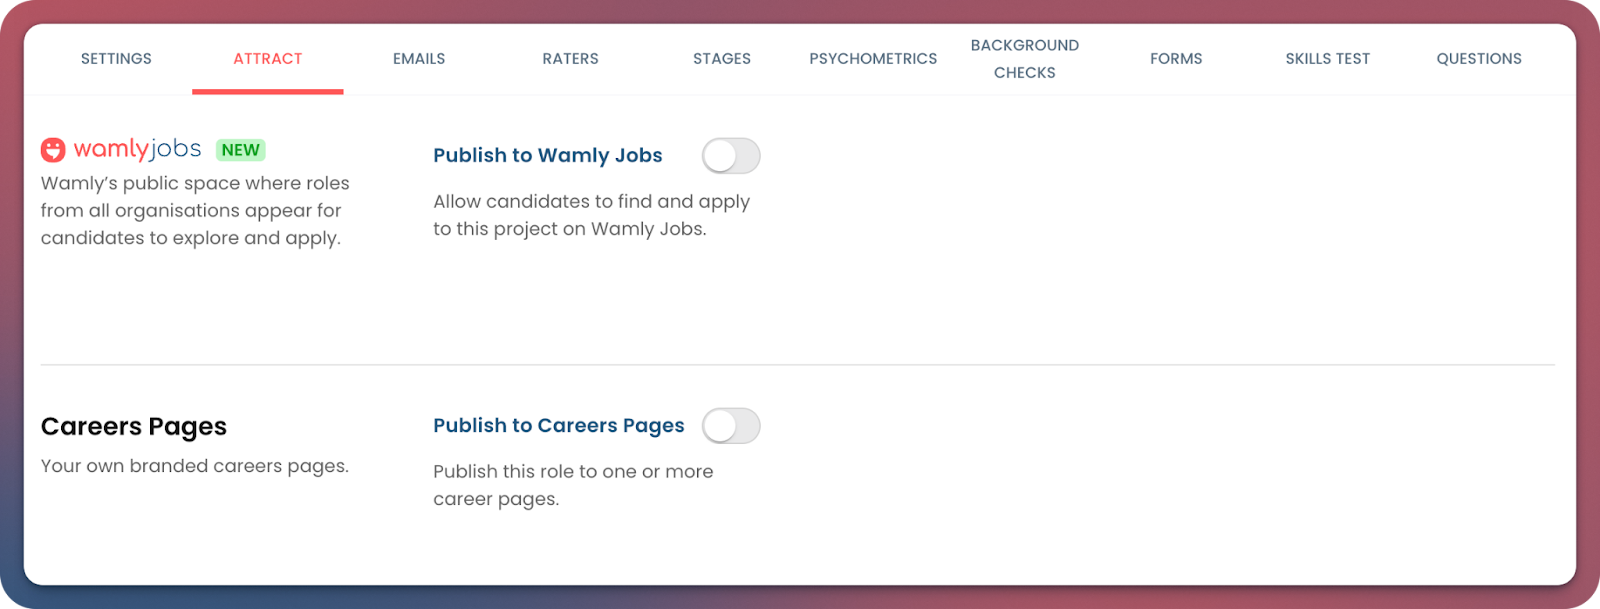Screen dimensions: 1600x609
Task: Go to the Raters tab
Action: (570, 59)
